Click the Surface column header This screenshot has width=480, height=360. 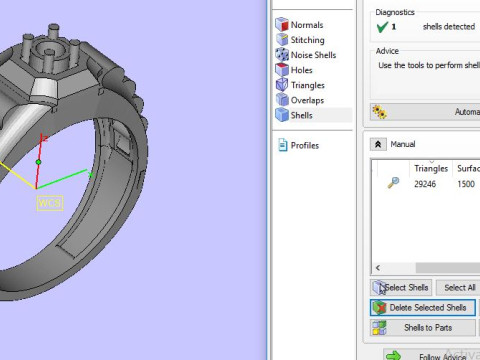[467, 169]
